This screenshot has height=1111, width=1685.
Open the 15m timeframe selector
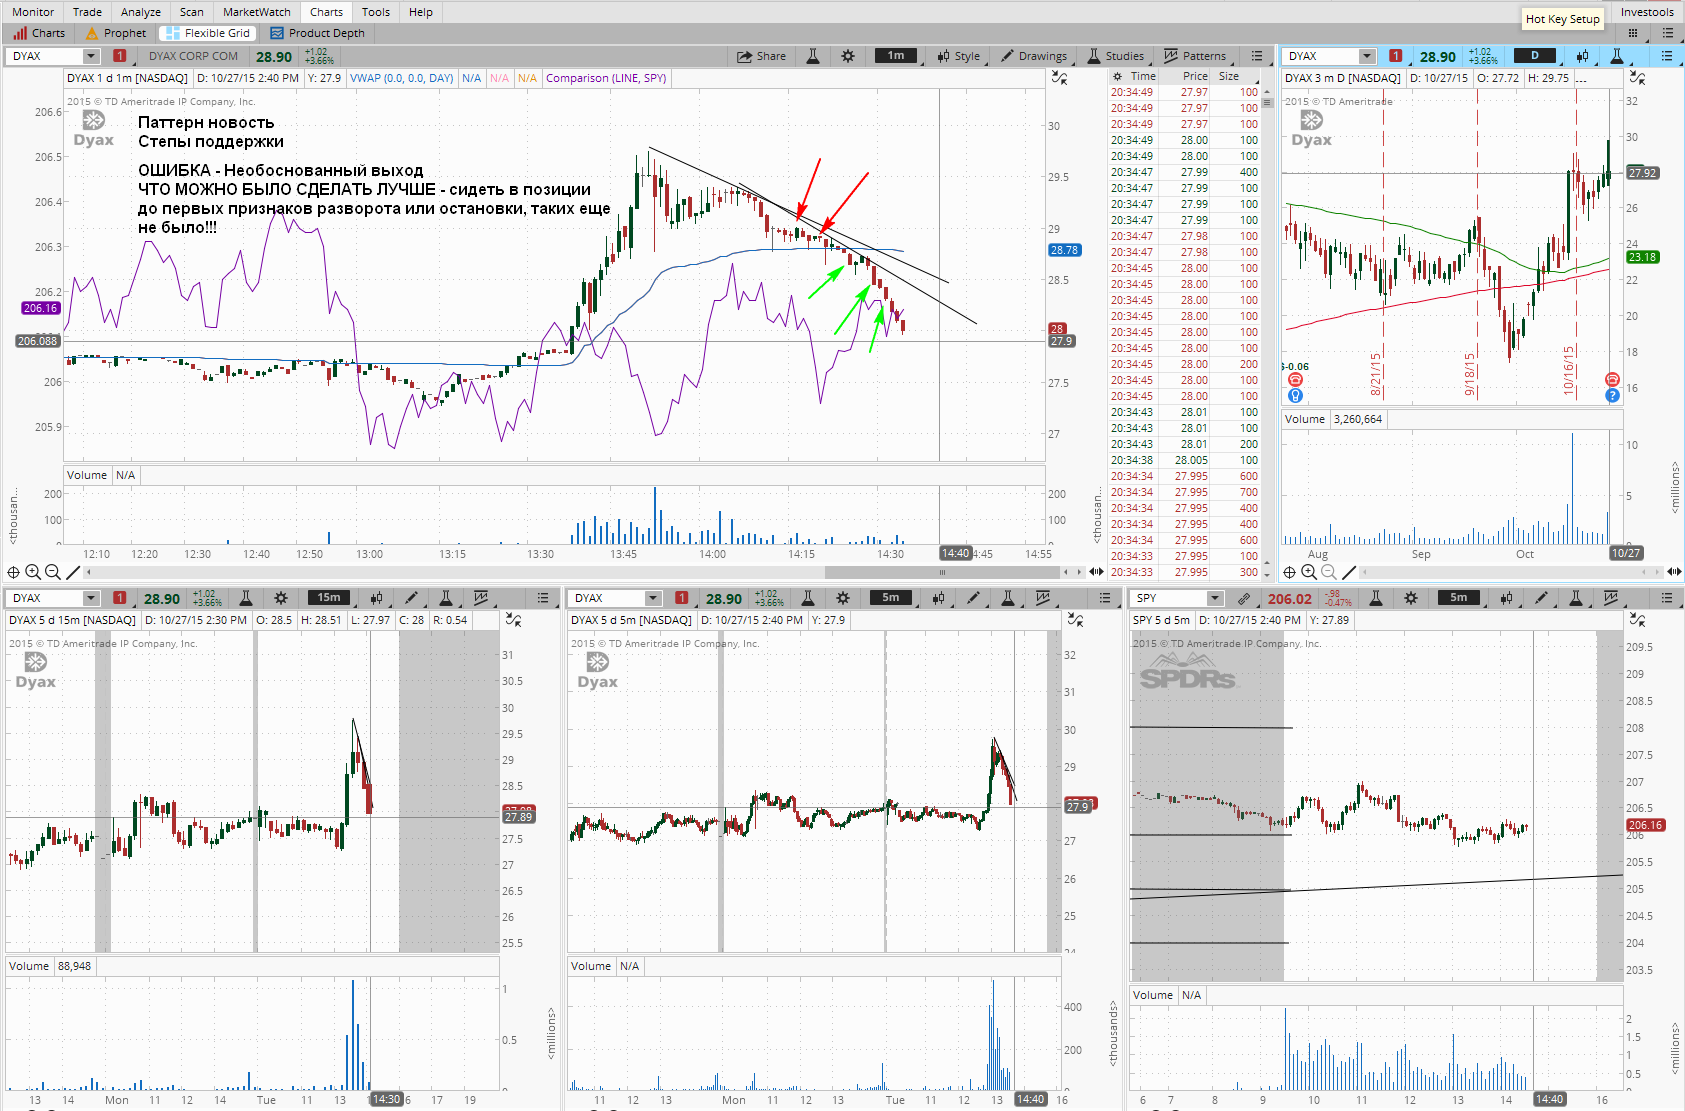coord(329,598)
